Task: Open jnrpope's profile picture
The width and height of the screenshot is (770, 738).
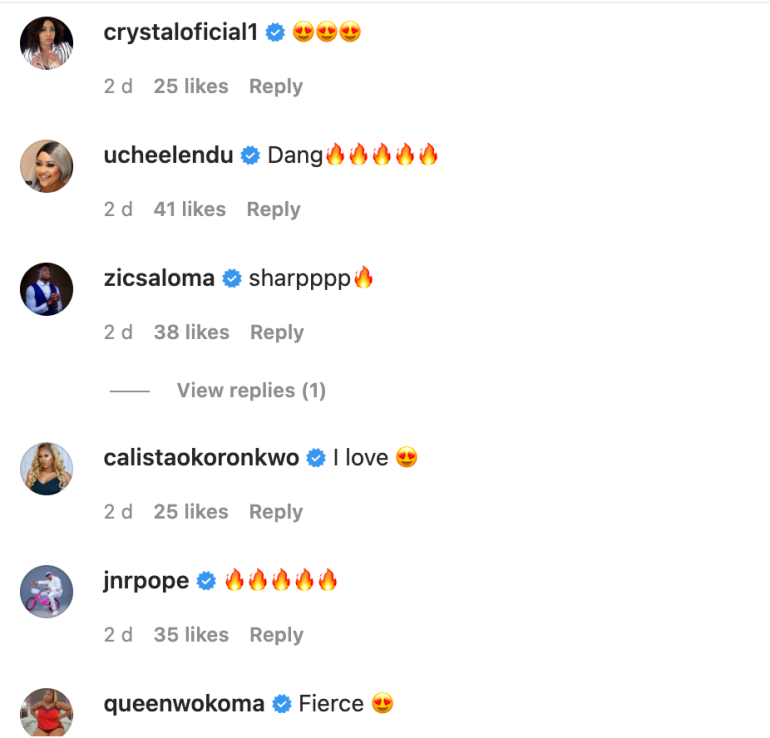Action: (x=47, y=591)
